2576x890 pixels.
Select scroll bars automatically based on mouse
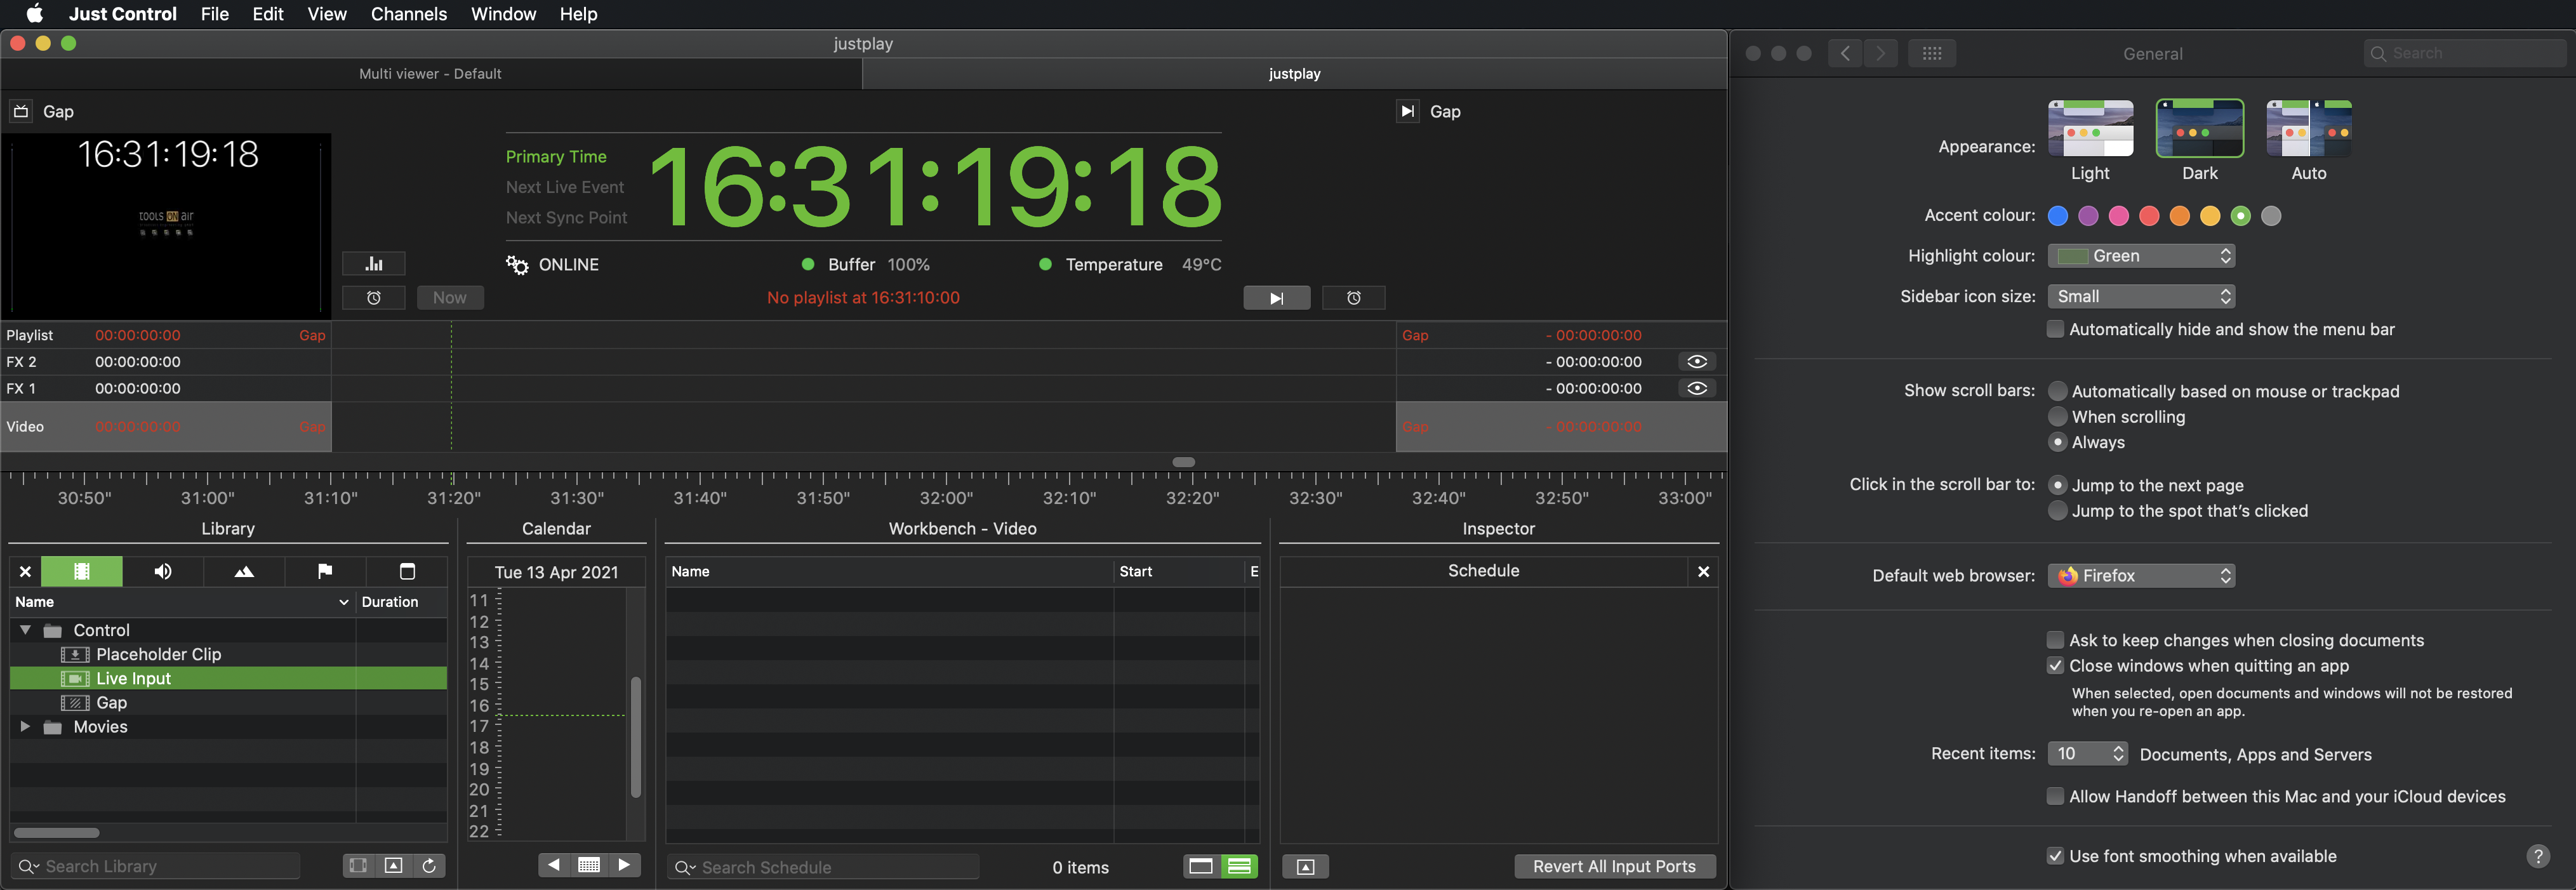coord(2058,391)
